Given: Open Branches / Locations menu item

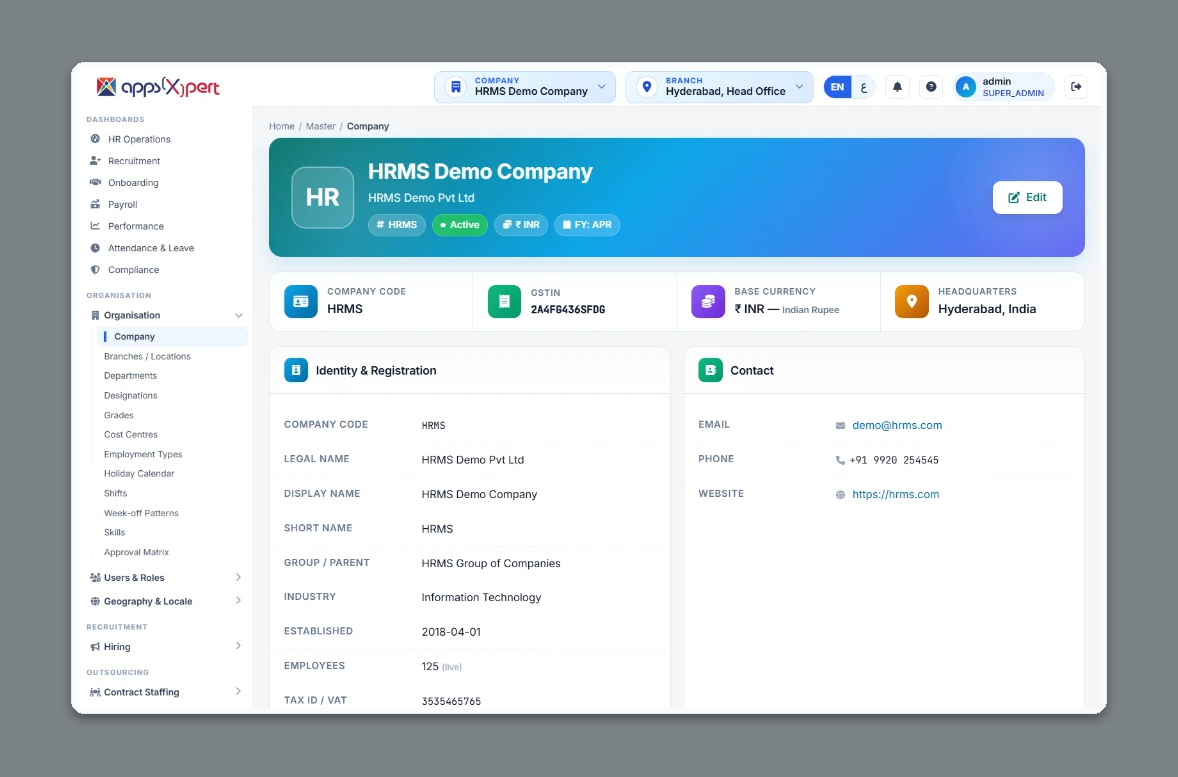Looking at the screenshot, I should pyautogui.click(x=147, y=356).
